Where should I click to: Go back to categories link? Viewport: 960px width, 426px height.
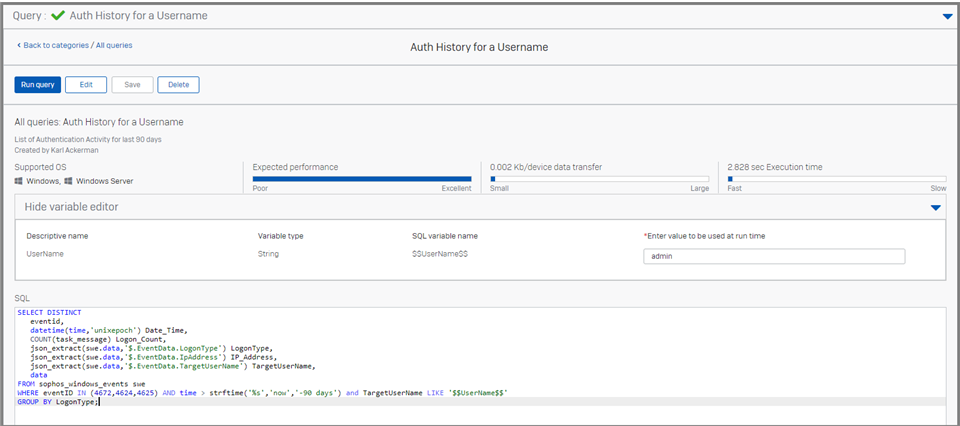click(x=53, y=45)
